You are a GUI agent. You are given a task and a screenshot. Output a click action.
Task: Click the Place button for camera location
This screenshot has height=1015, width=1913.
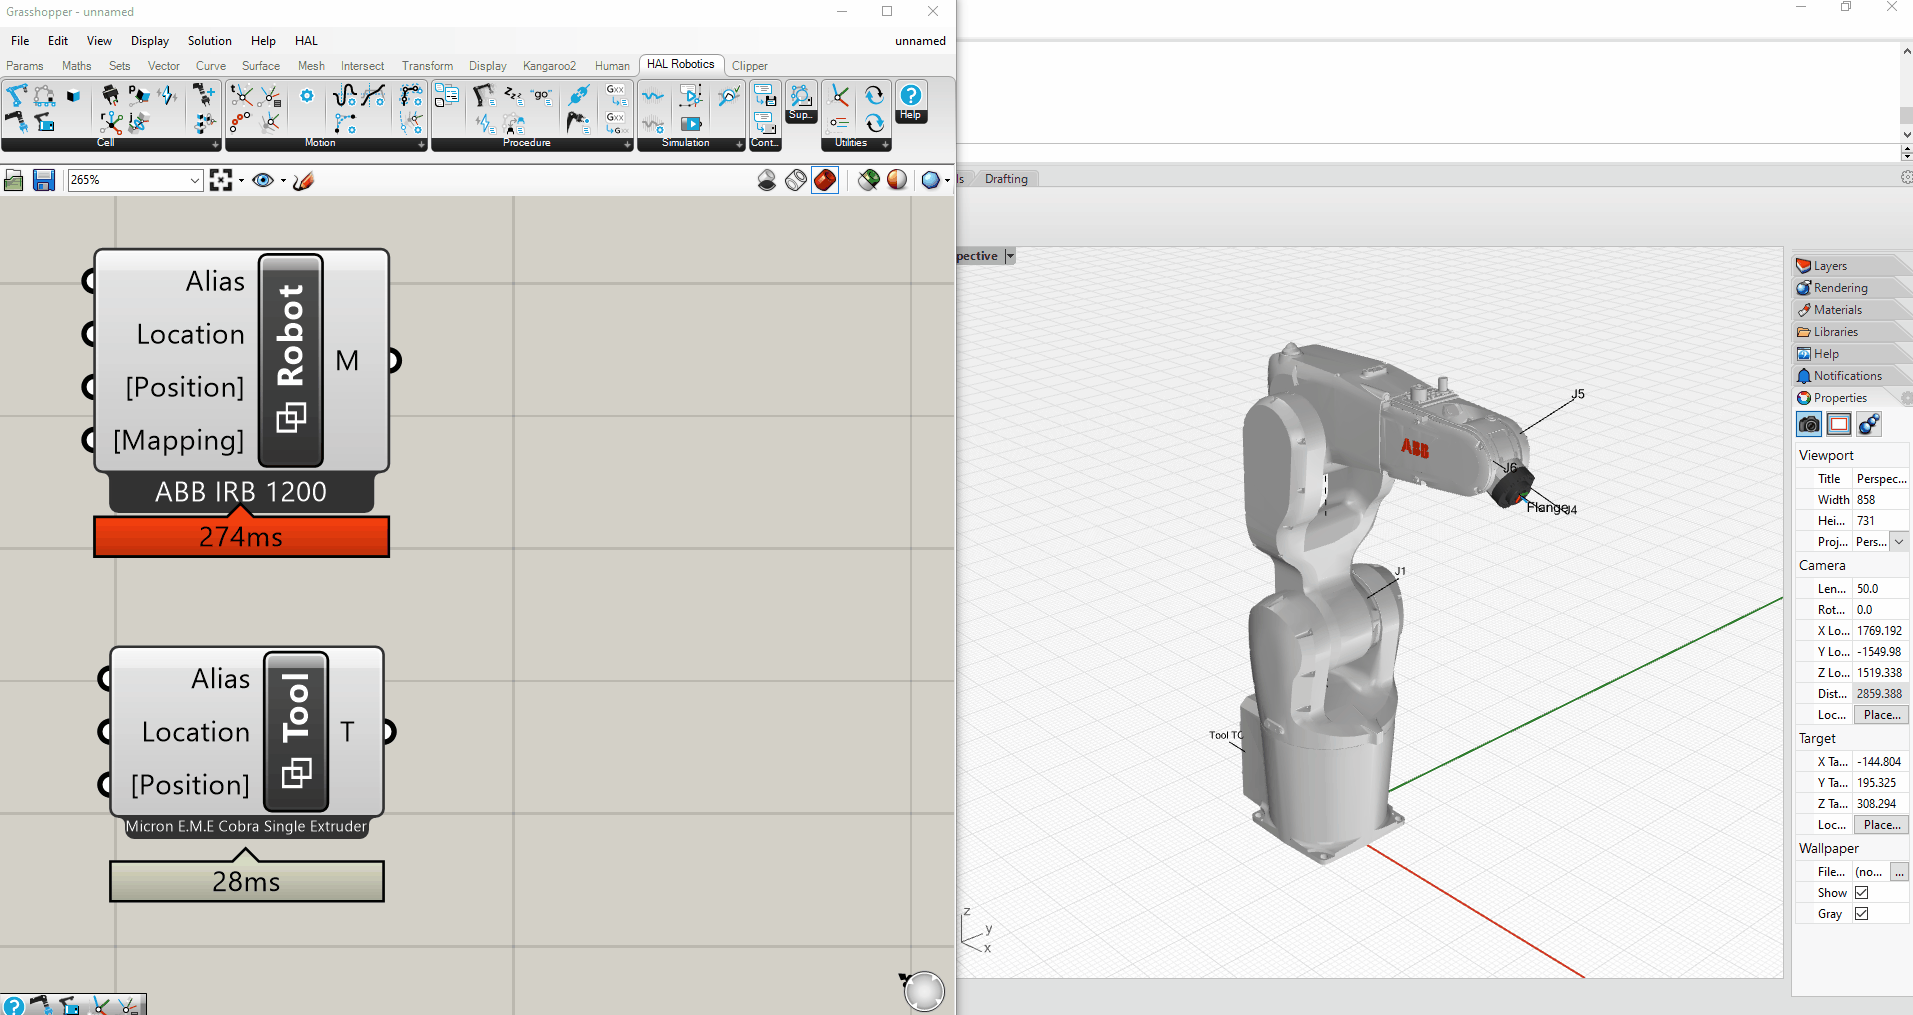tap(1881, 715)
